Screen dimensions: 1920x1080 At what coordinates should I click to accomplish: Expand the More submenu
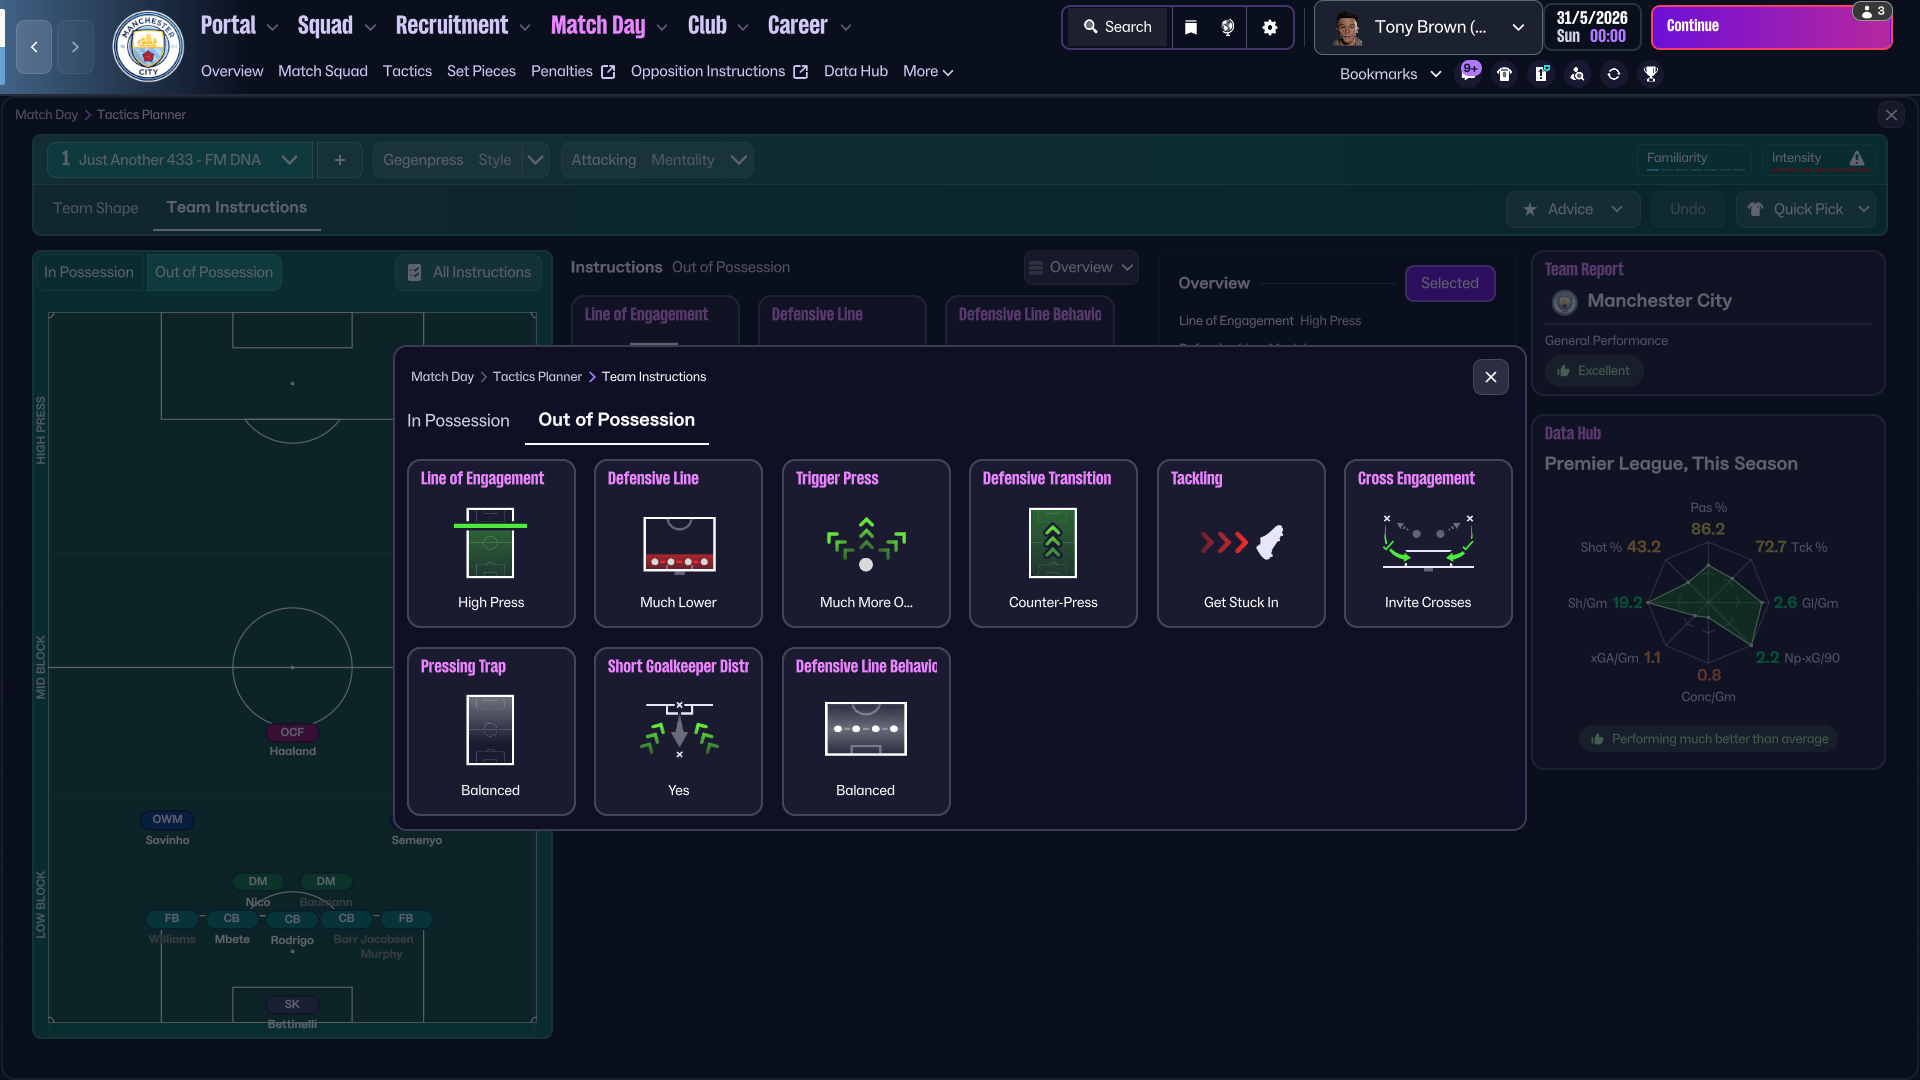coord(927,71)
